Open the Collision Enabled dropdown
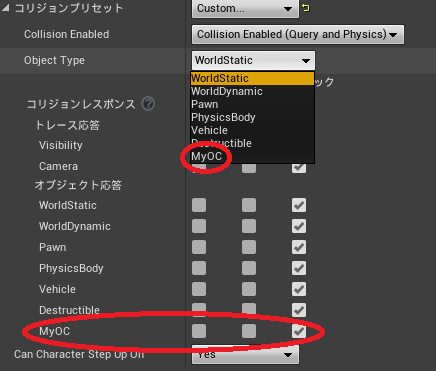Screen dimensions: 436x371 (x=298, y=34)
